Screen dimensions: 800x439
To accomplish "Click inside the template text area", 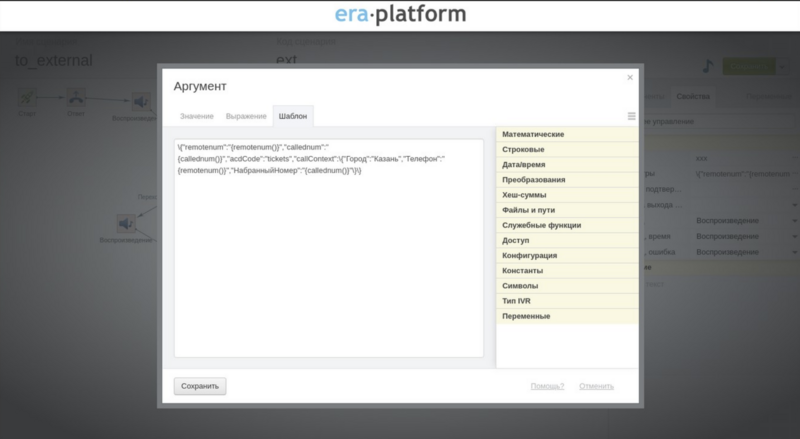I will pos(329,248).
